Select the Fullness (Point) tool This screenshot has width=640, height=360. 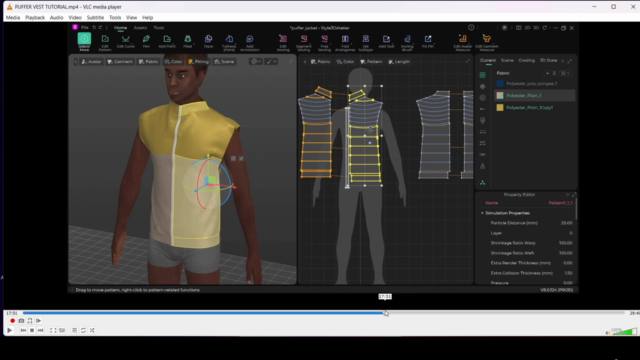tap(229, 42)
